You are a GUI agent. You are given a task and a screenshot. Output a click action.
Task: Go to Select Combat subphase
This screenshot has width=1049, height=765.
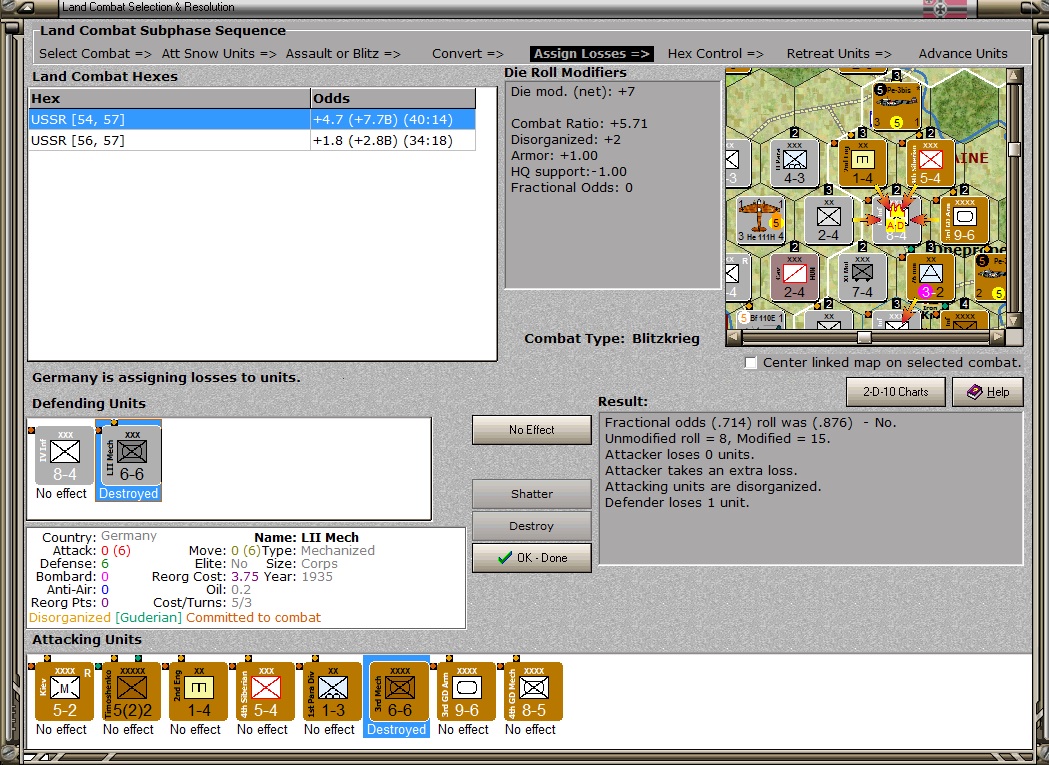point(95,54)
